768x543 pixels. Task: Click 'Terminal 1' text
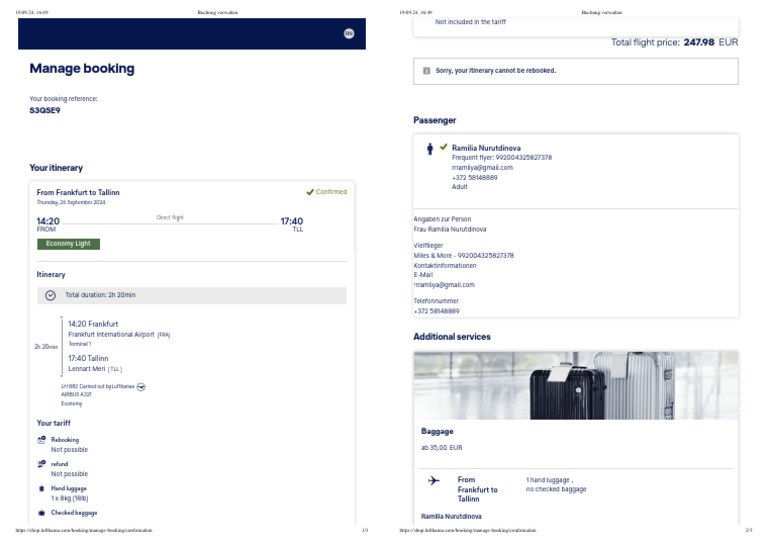click(x=79, y=344)
